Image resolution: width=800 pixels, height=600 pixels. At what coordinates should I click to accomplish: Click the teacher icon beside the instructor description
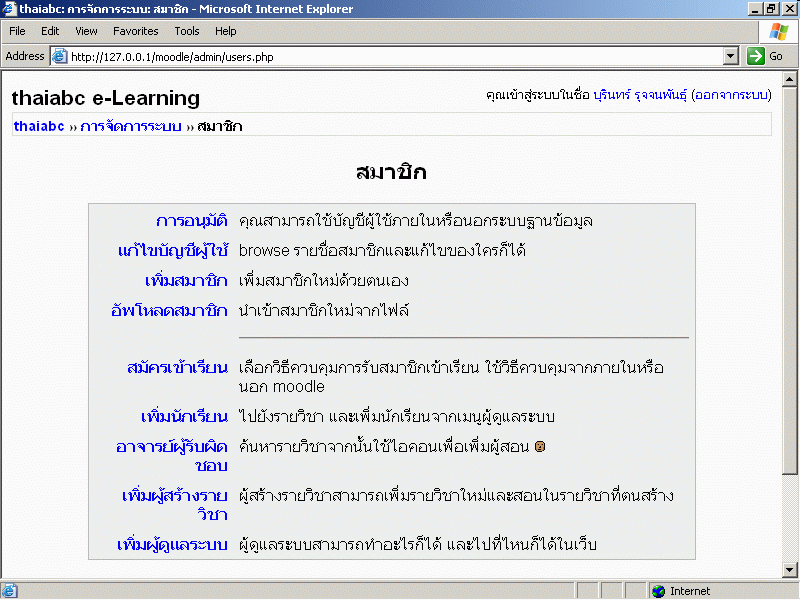tap(541, 446)
